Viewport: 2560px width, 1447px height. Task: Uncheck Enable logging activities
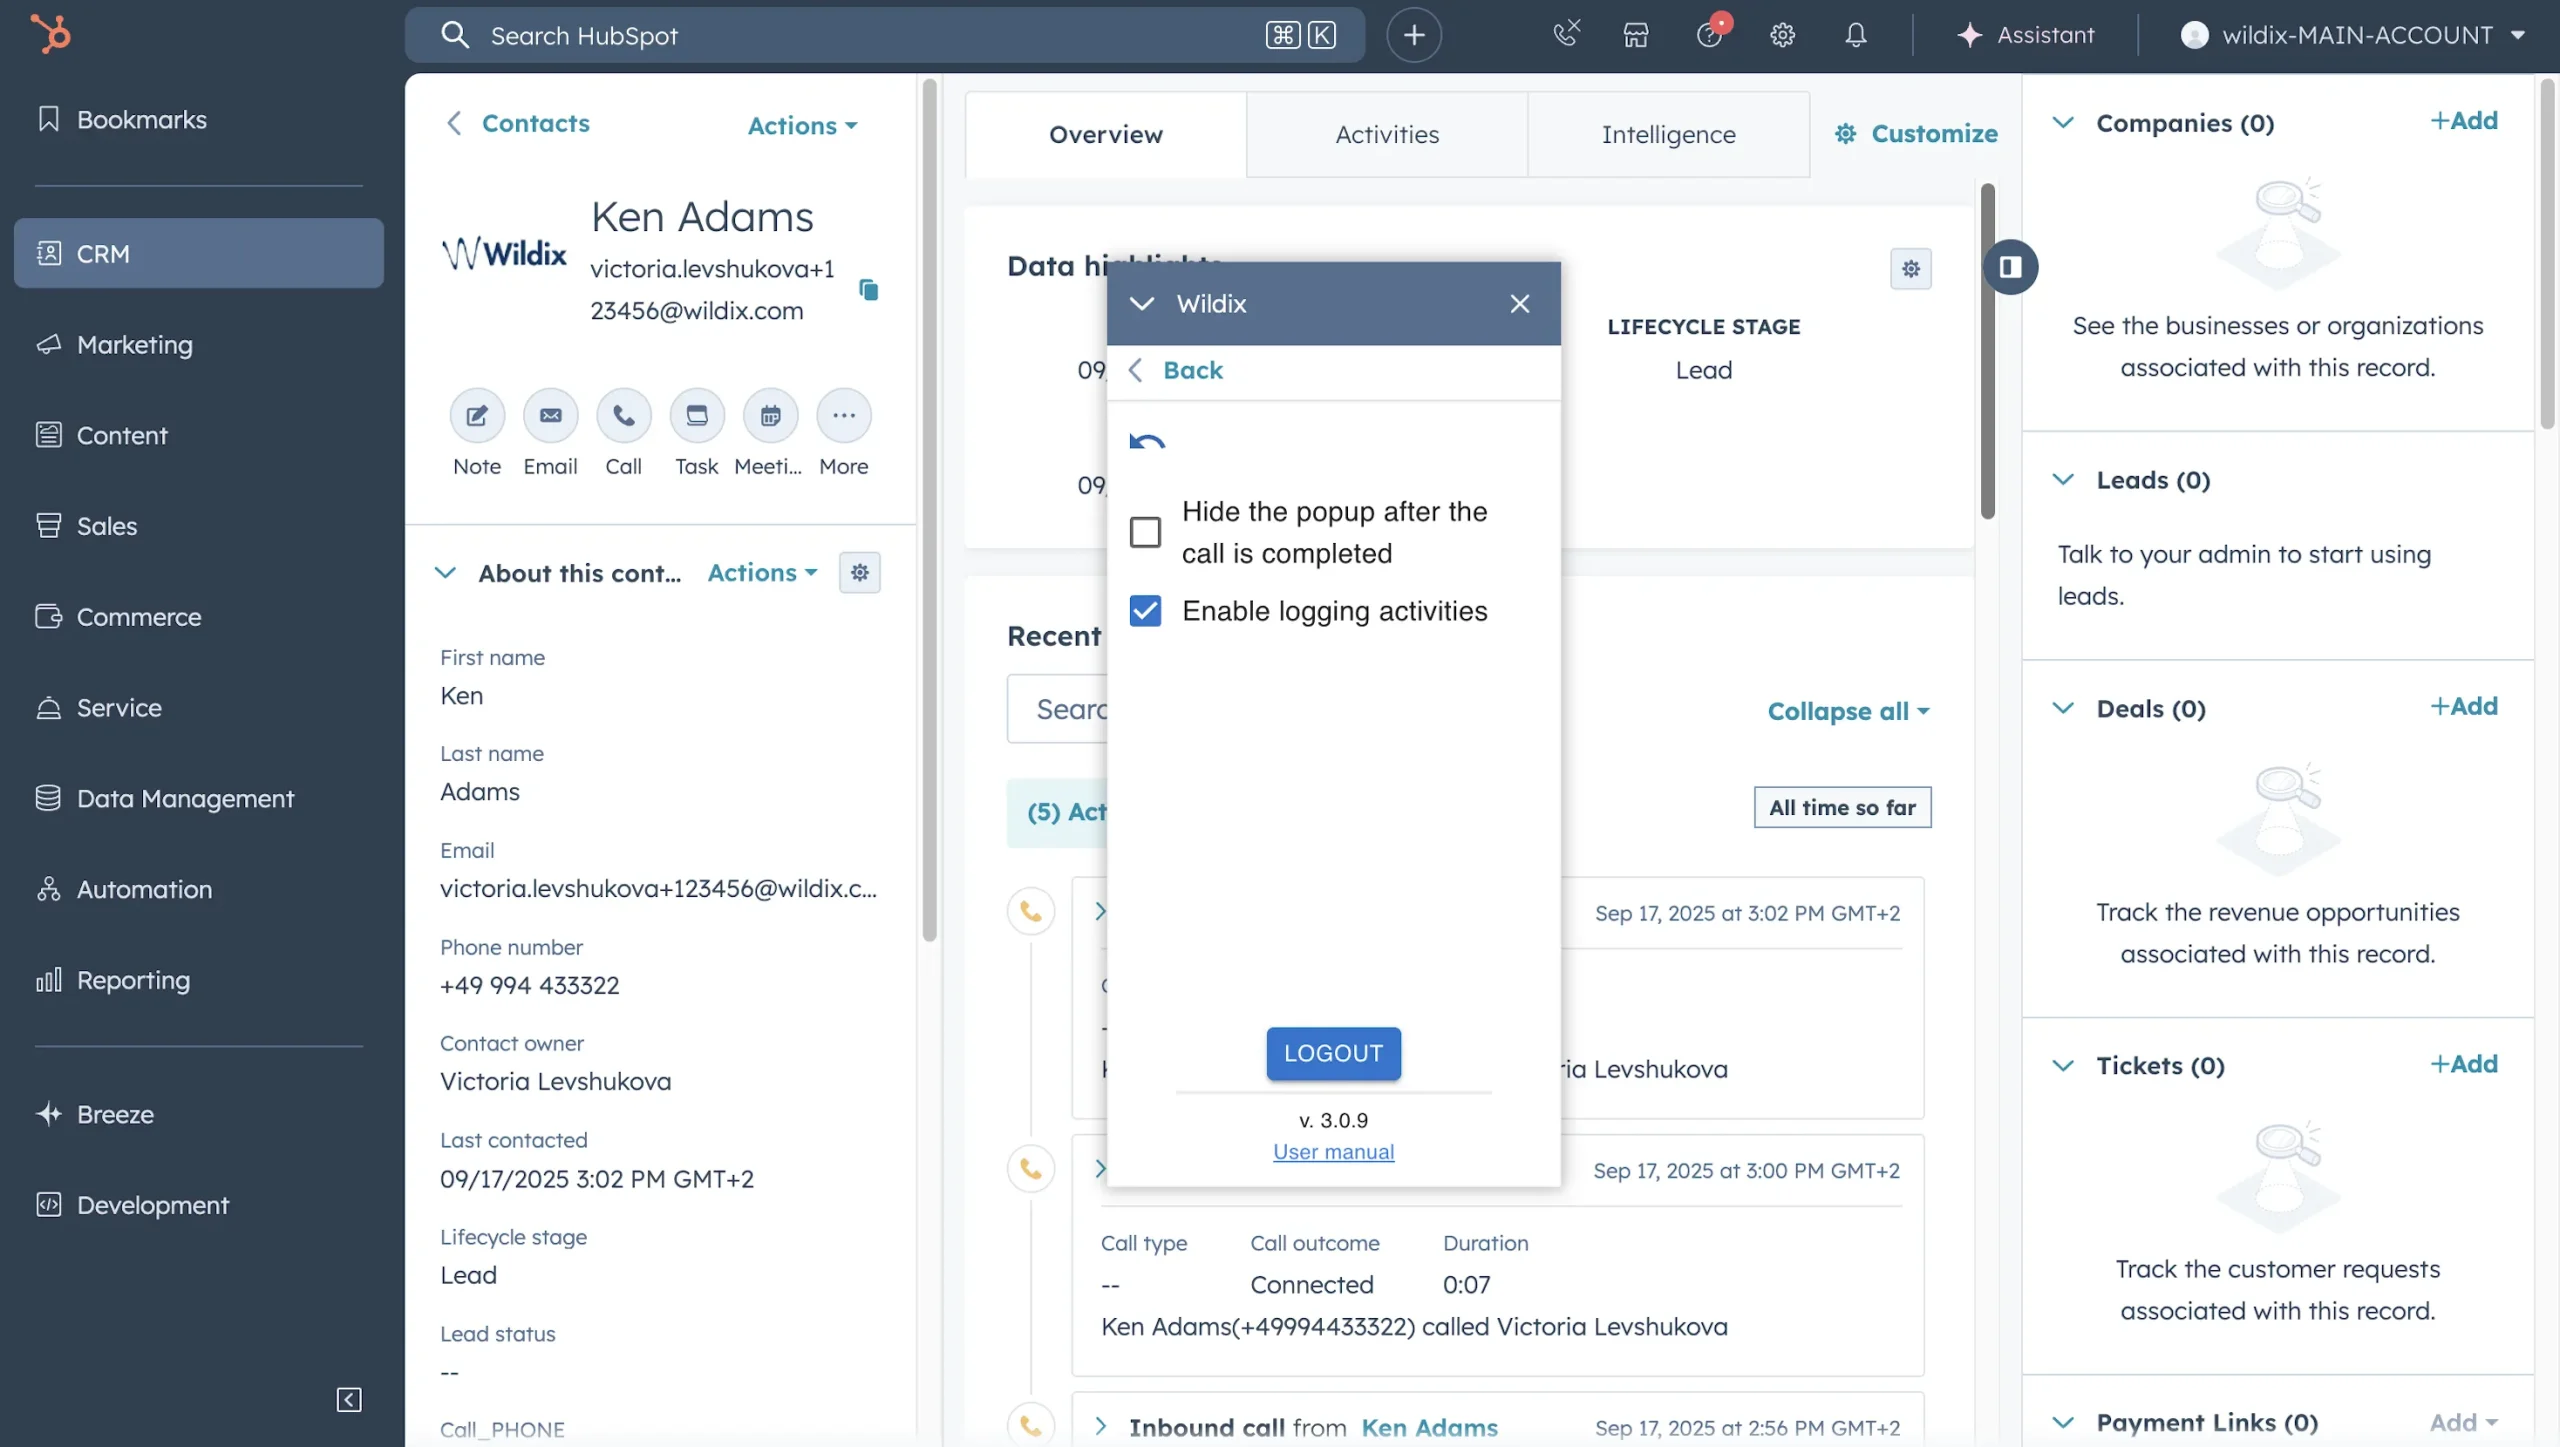(x=1145, y=611)
